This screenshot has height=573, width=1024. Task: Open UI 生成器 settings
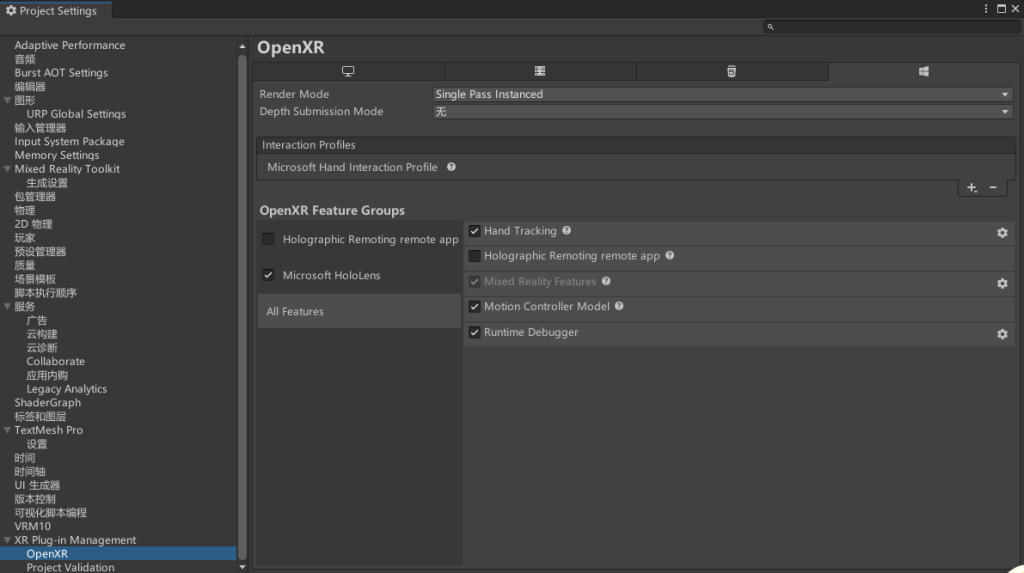[x=37, y=485]
